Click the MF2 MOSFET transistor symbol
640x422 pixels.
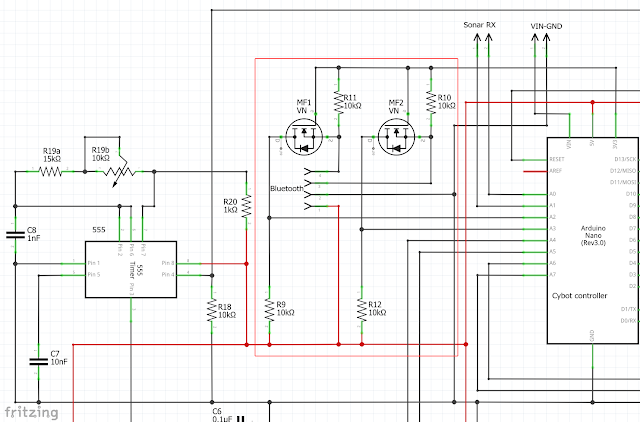[x=396, y=137]
